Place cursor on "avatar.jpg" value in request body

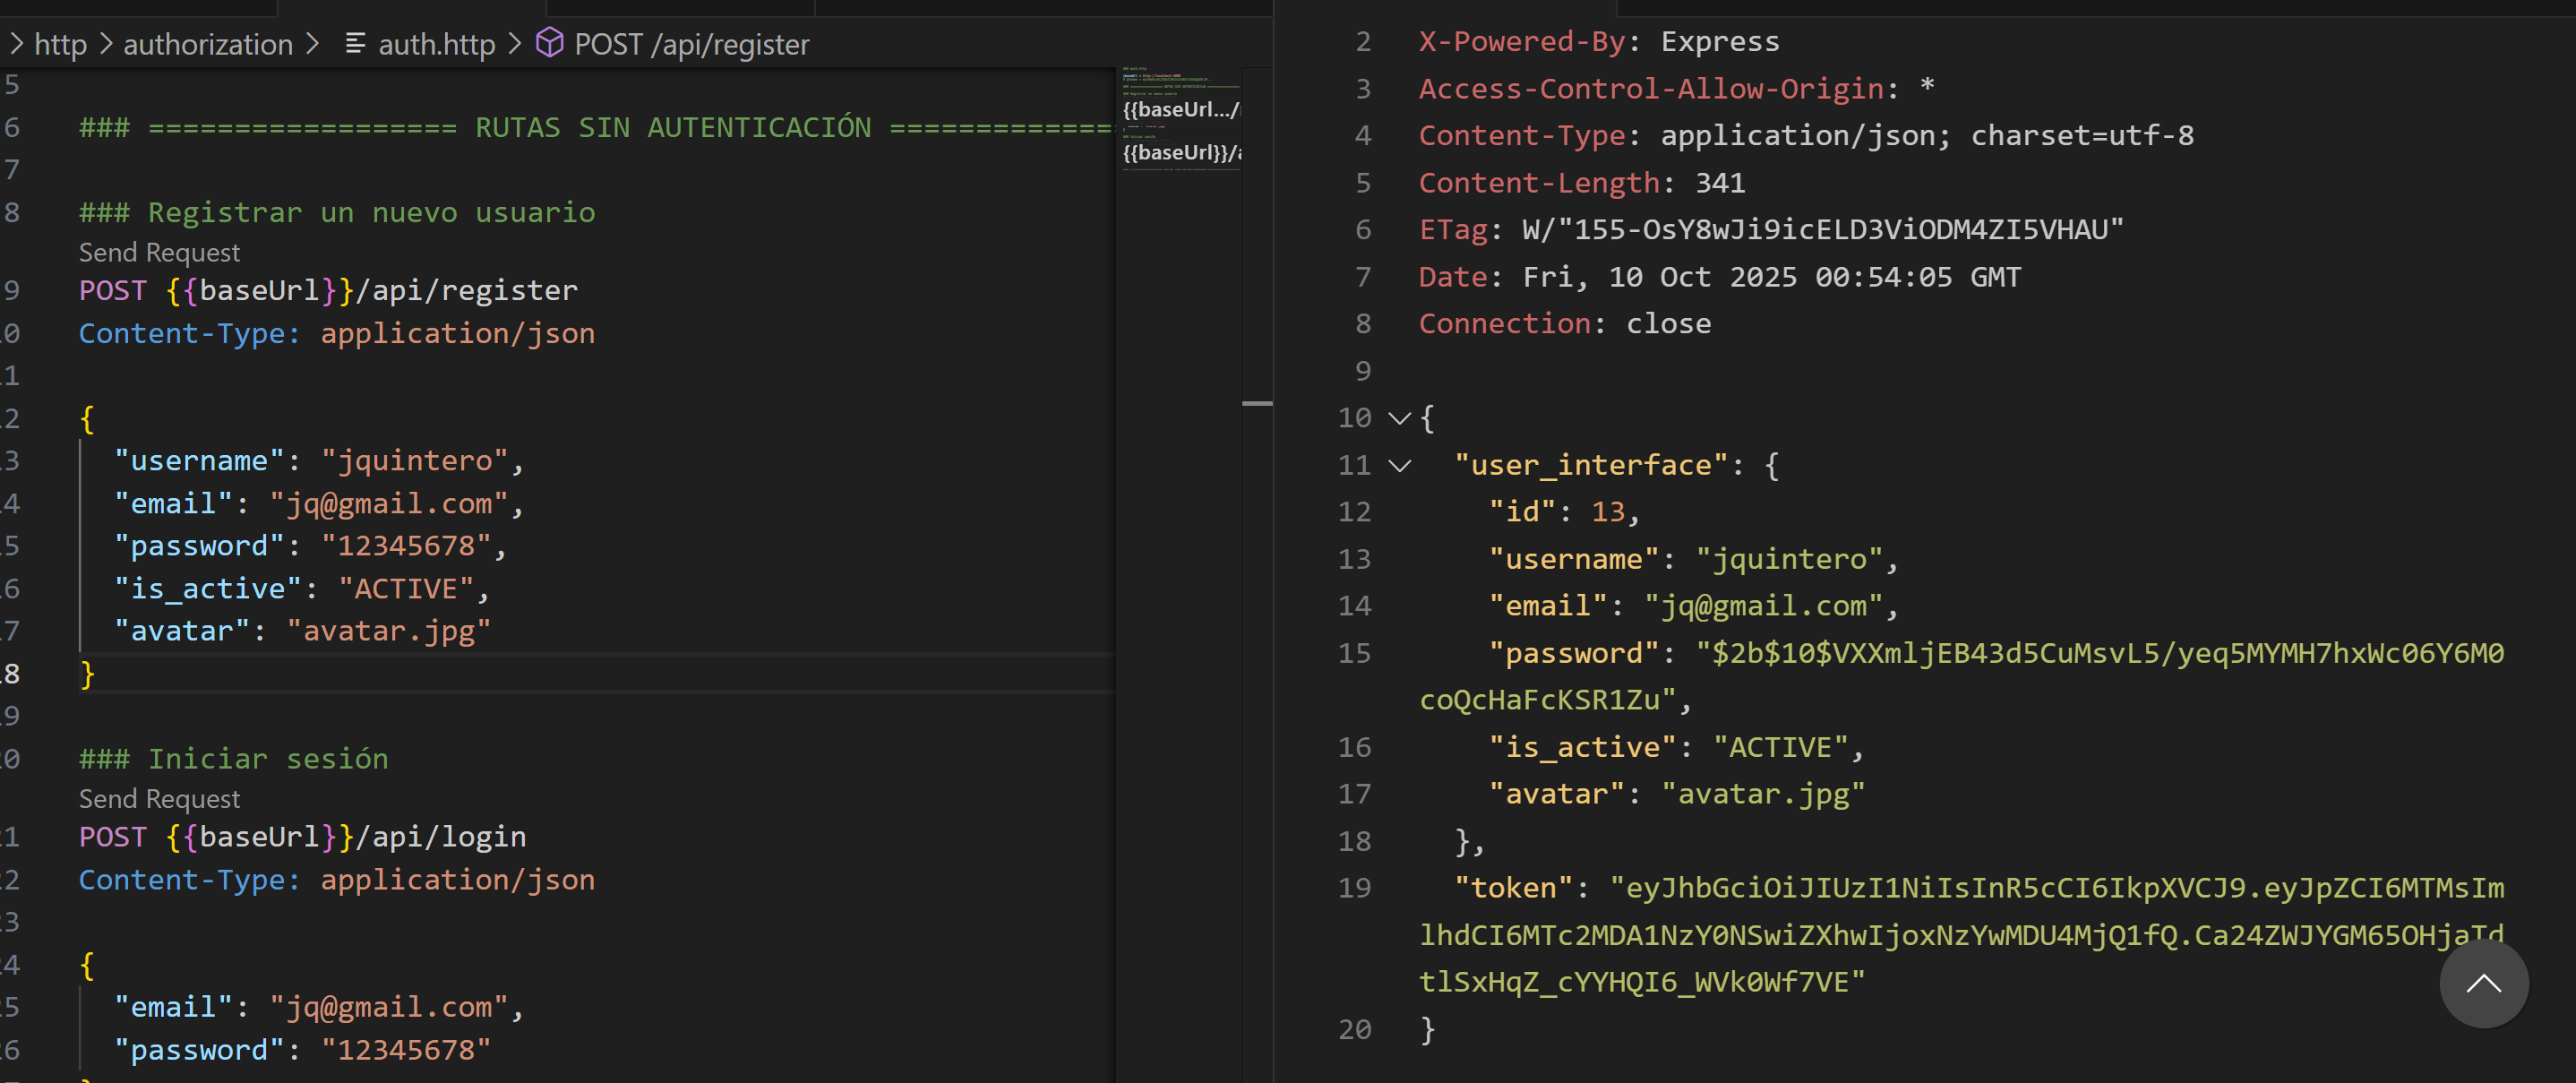388,631
